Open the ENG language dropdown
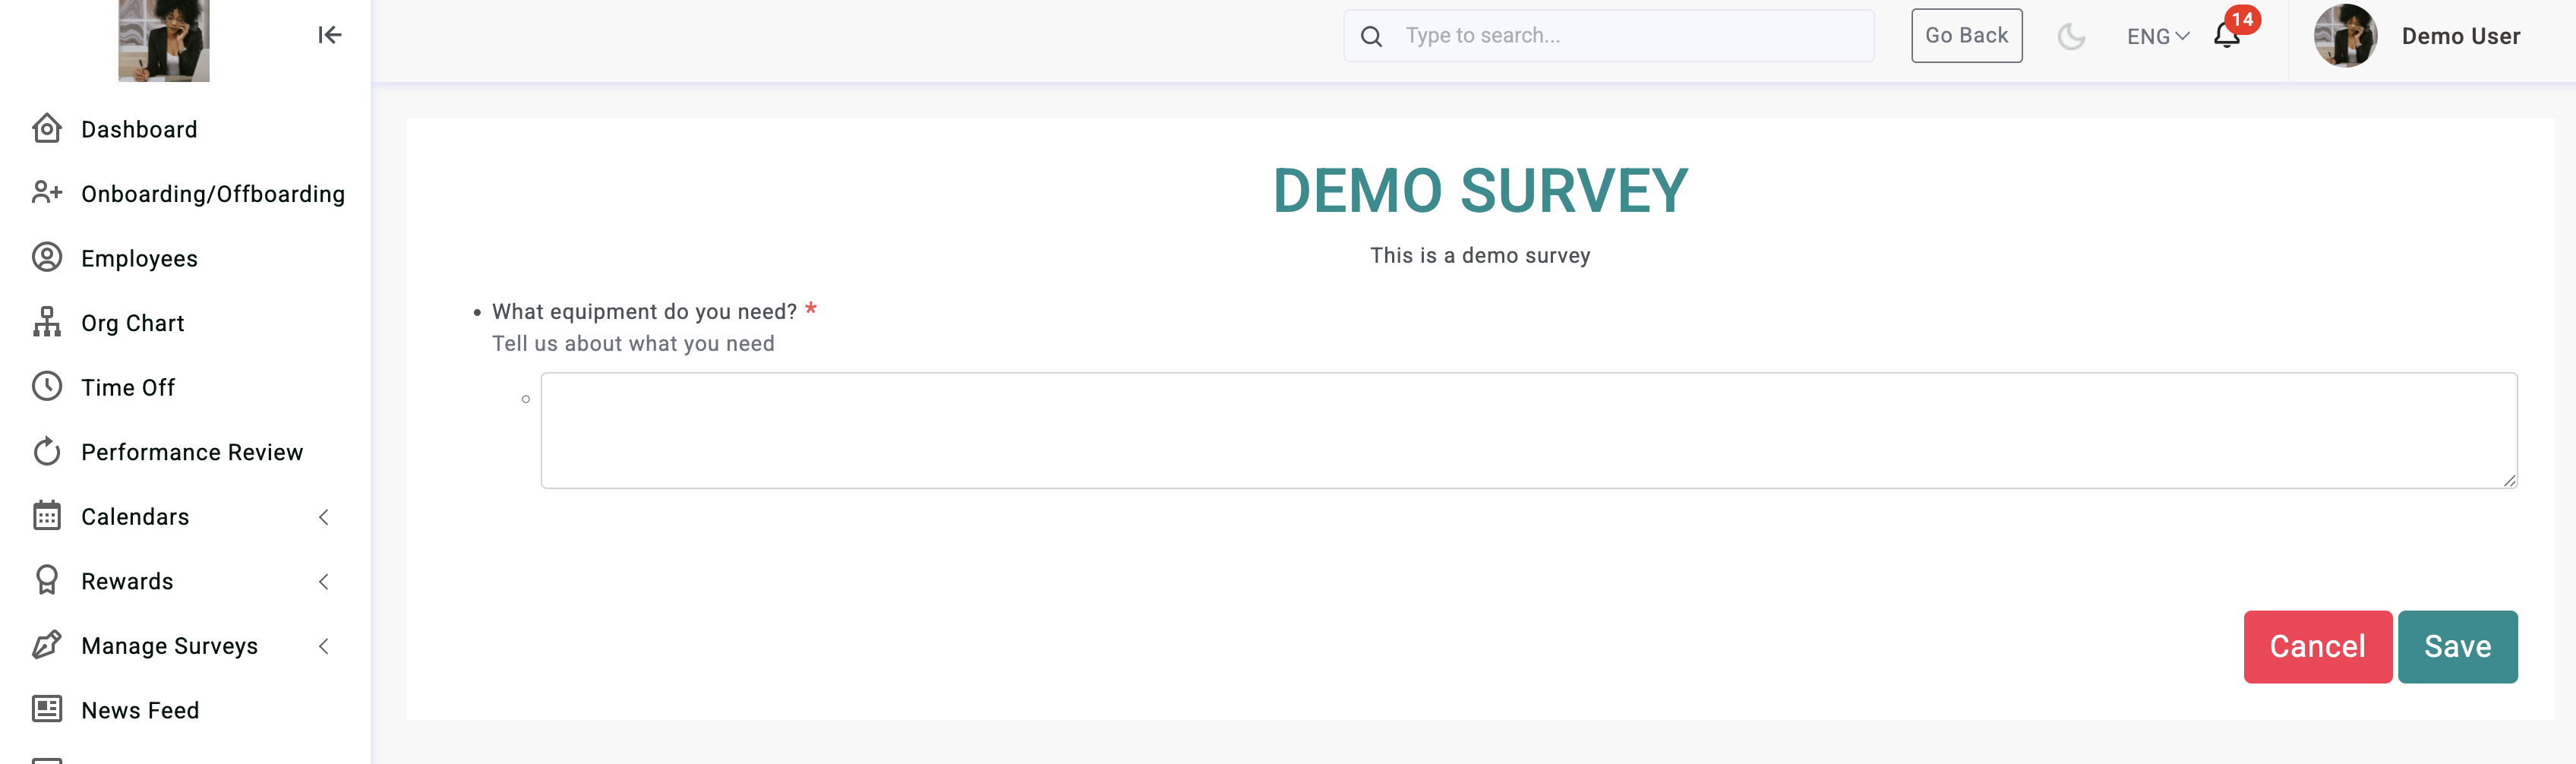Image resolution: width=2576 pixels, height=764 pixels. click(x=2157, y=37)
